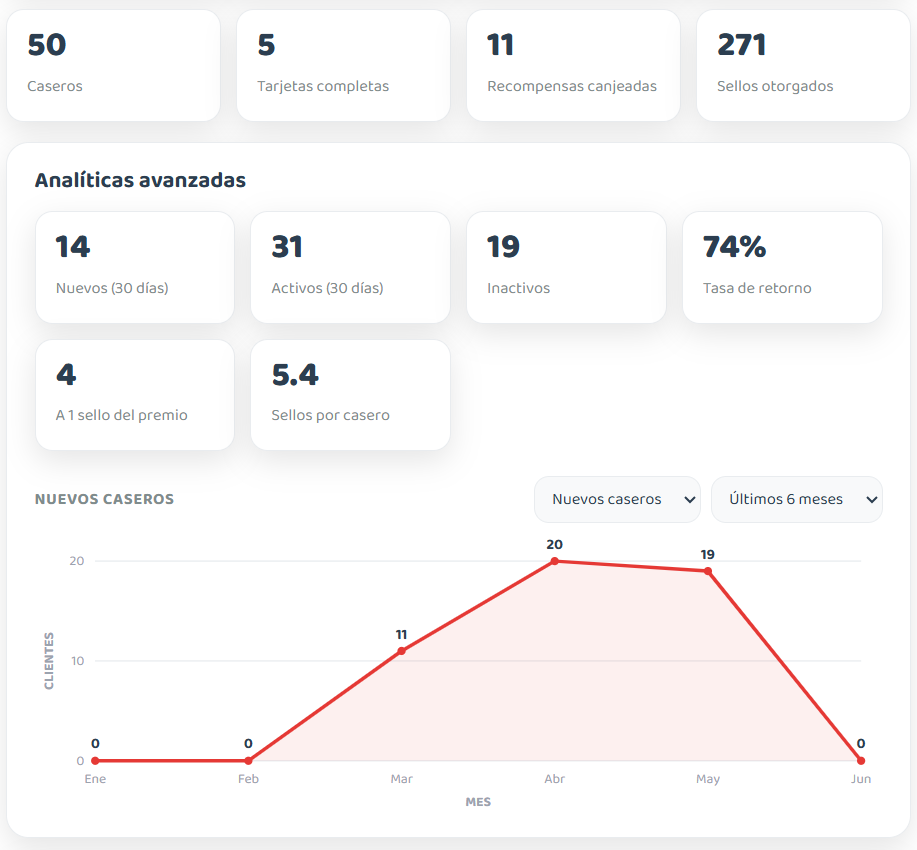
Task: Open the Últimos 6 meses period dropdown
Action: click(x=797, y=499)
